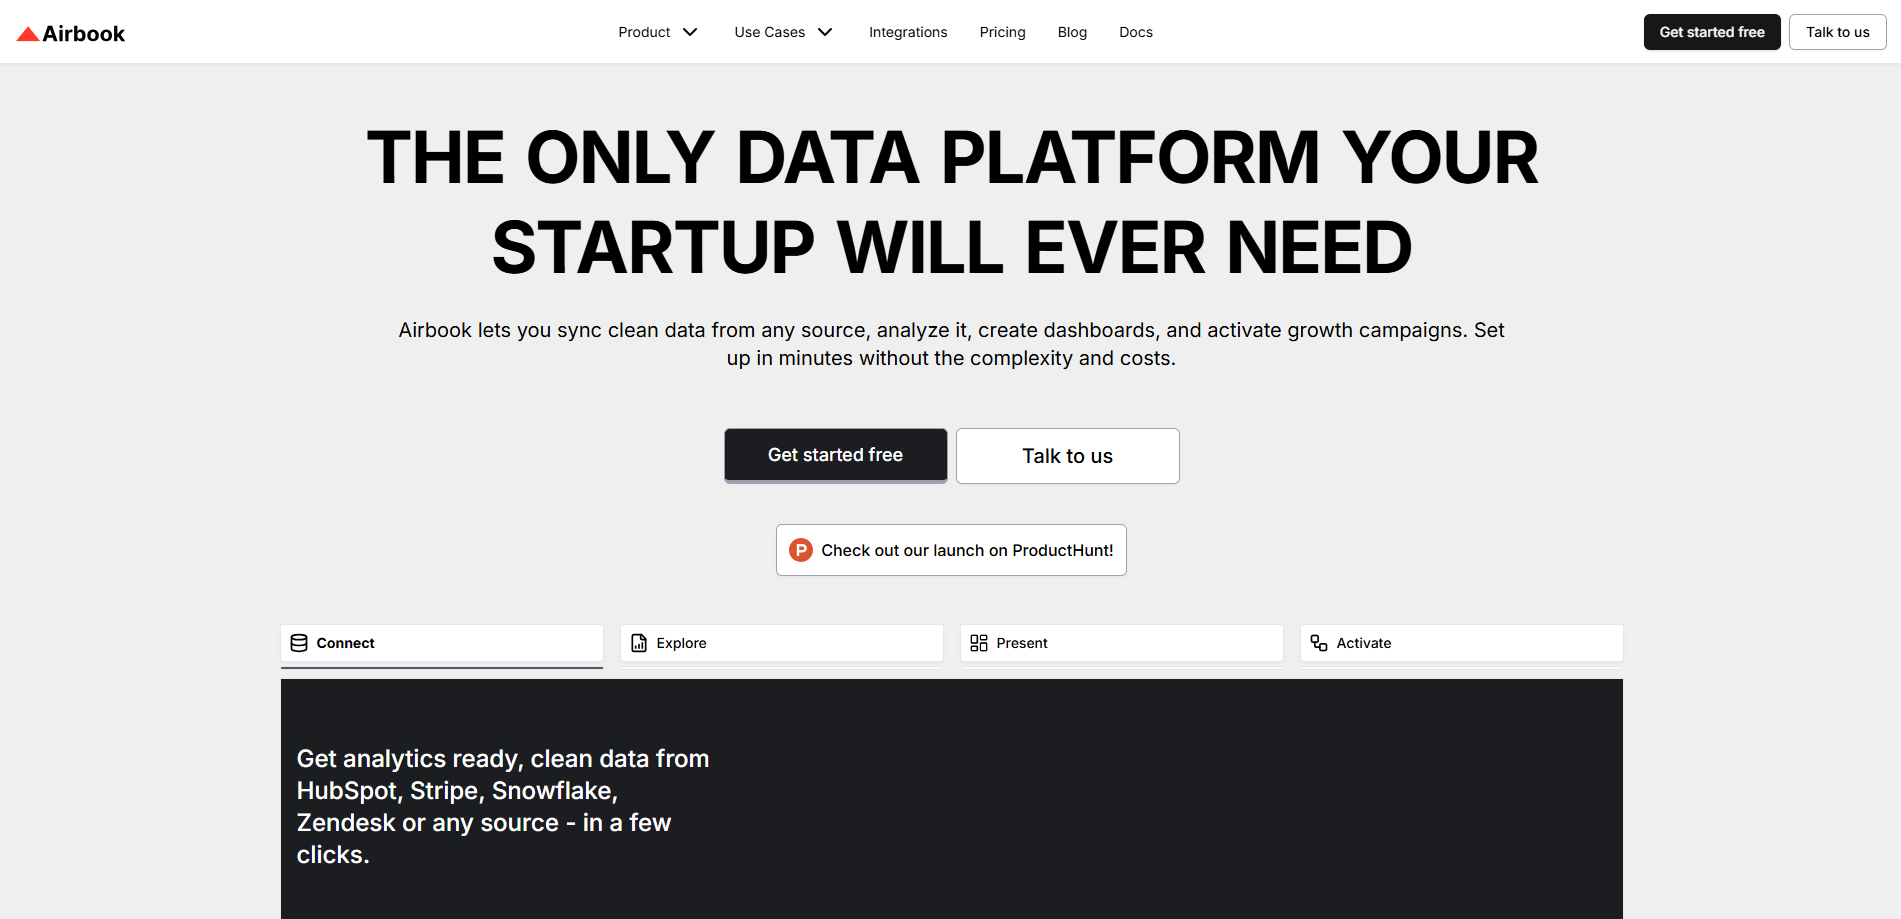
Task: Open the Use Cases navigation menu
Action: (x=770, y=32)
